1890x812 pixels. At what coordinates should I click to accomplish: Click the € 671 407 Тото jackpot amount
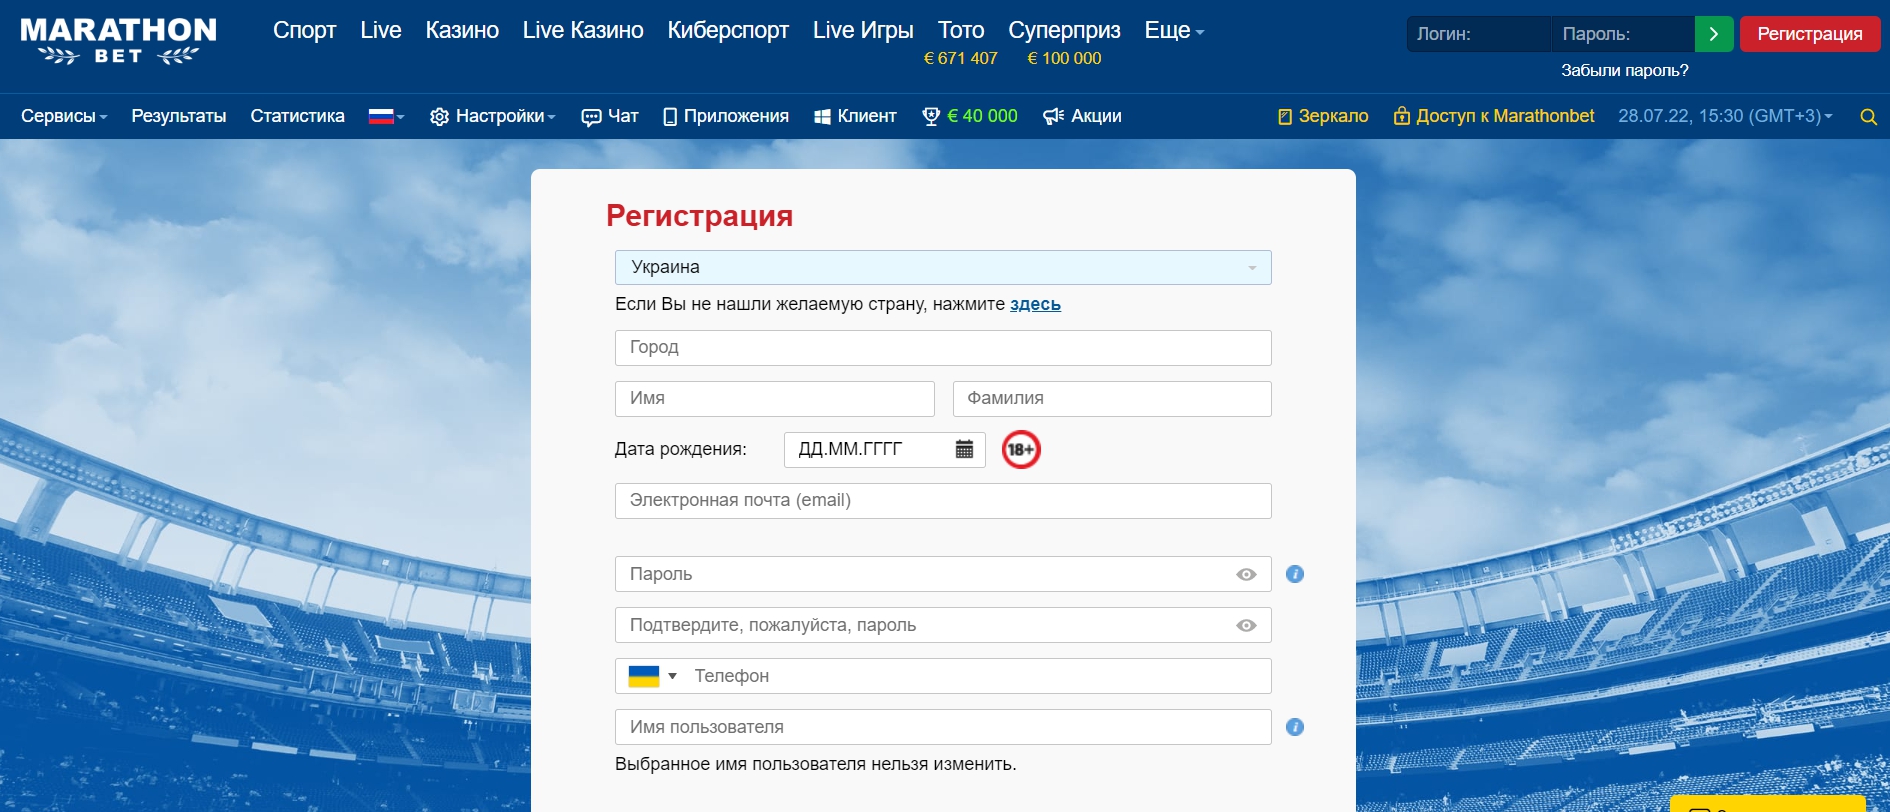click(961, 58)
